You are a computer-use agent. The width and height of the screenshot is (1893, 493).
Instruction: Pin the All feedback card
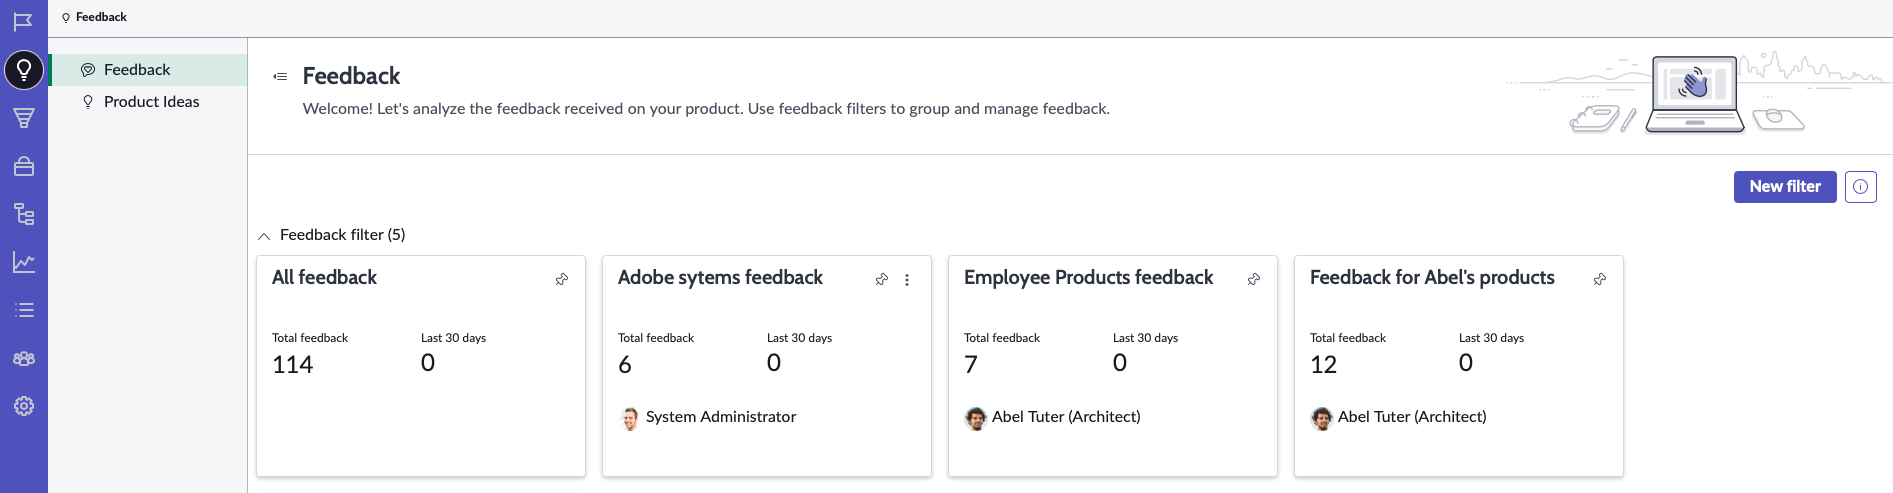pyautogui.click(x=562, y=279)
